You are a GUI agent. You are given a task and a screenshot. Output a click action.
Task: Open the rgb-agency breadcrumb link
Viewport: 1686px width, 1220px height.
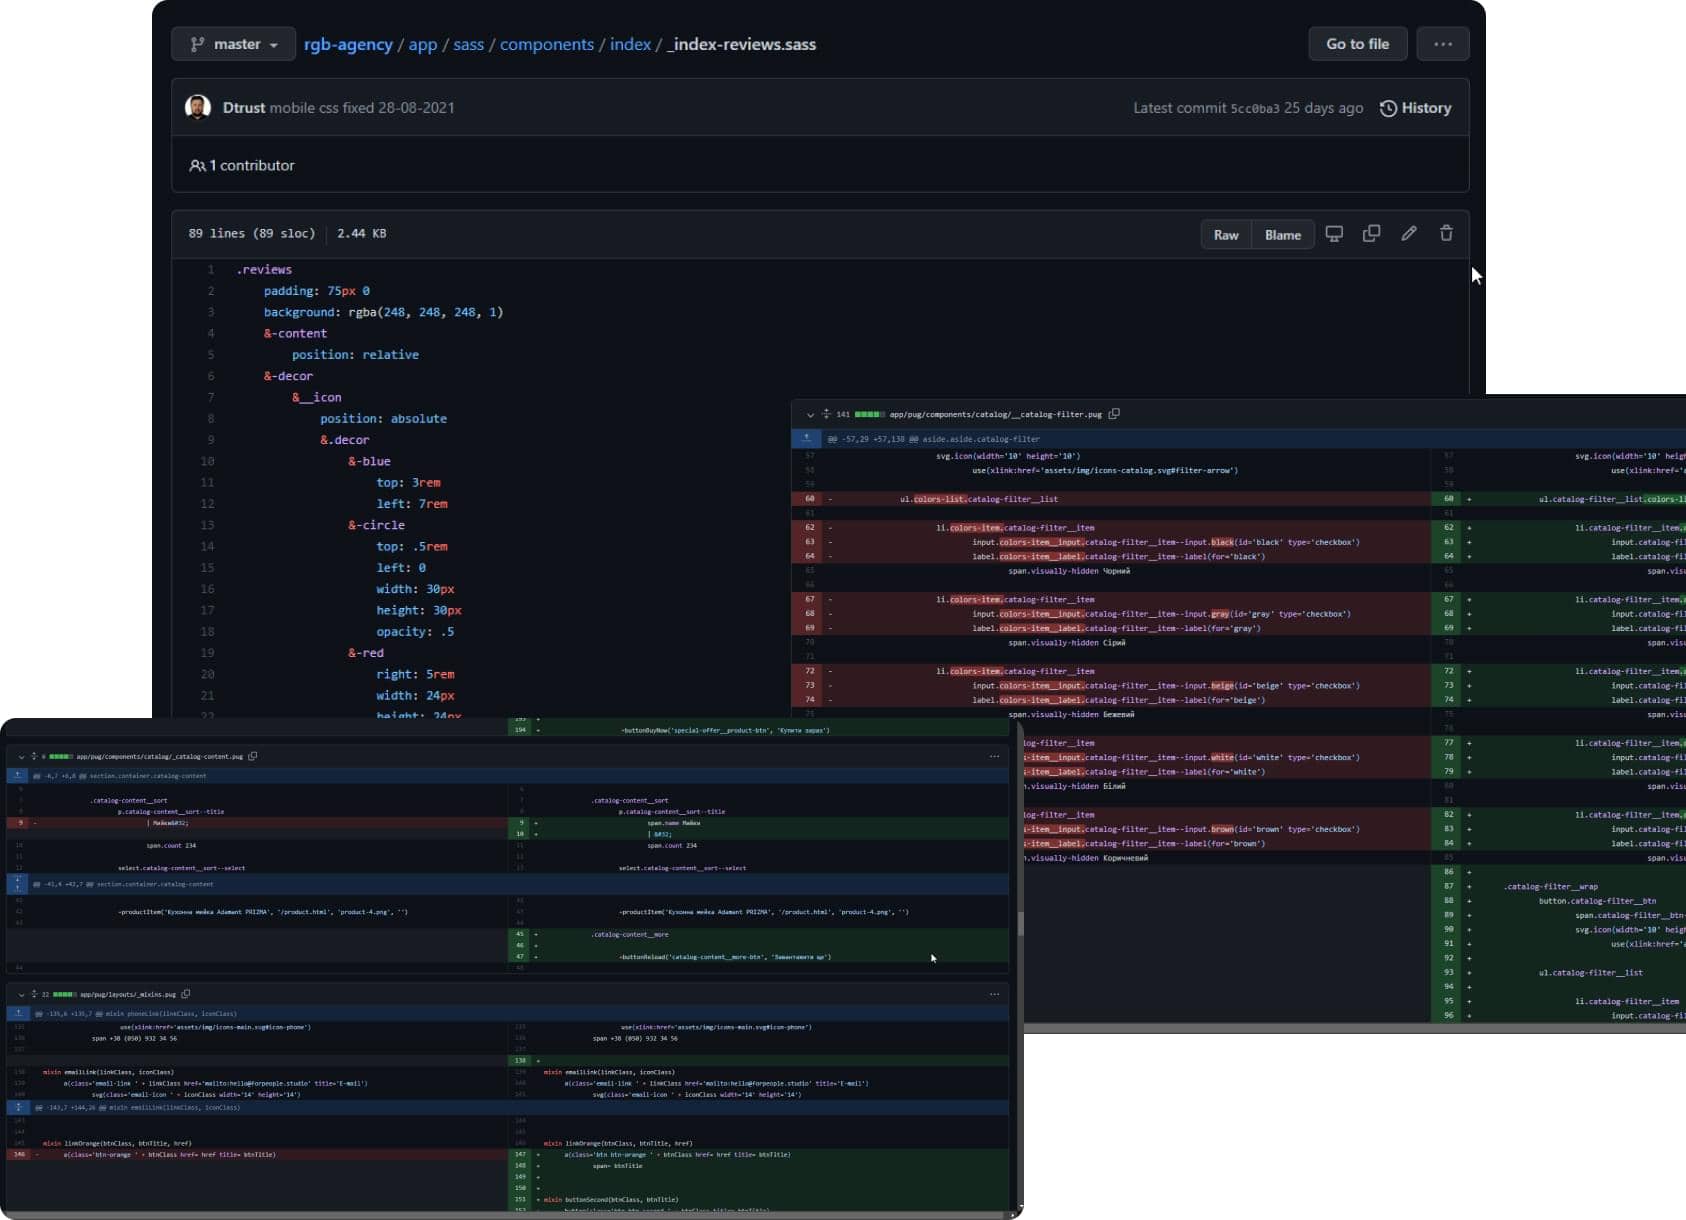click(x=348, y=44)
